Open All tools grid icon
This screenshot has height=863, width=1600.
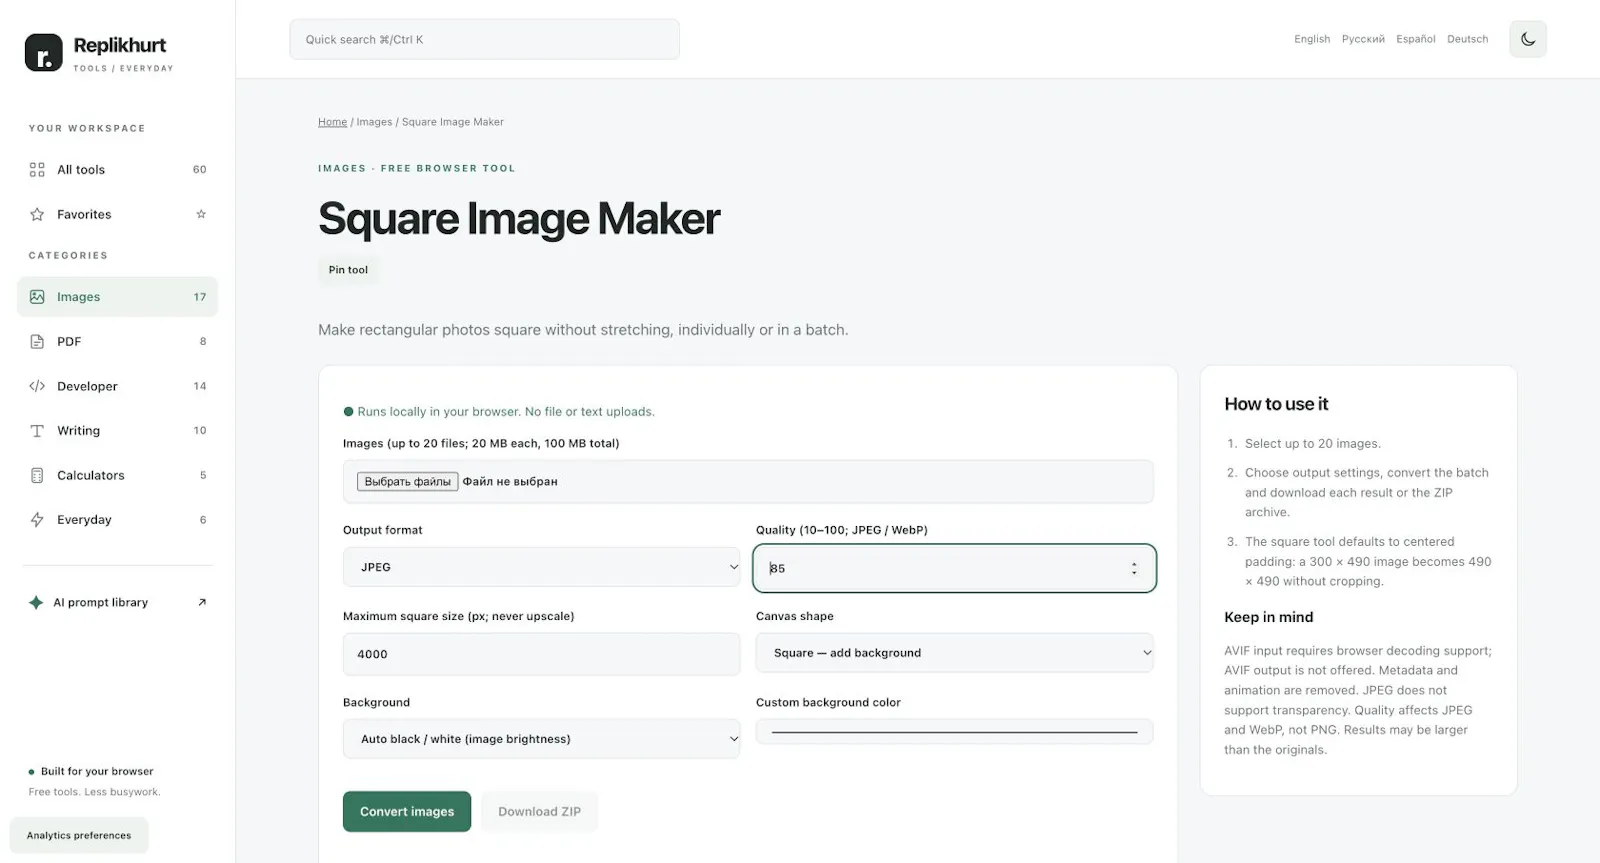click(x=37, y=170)
